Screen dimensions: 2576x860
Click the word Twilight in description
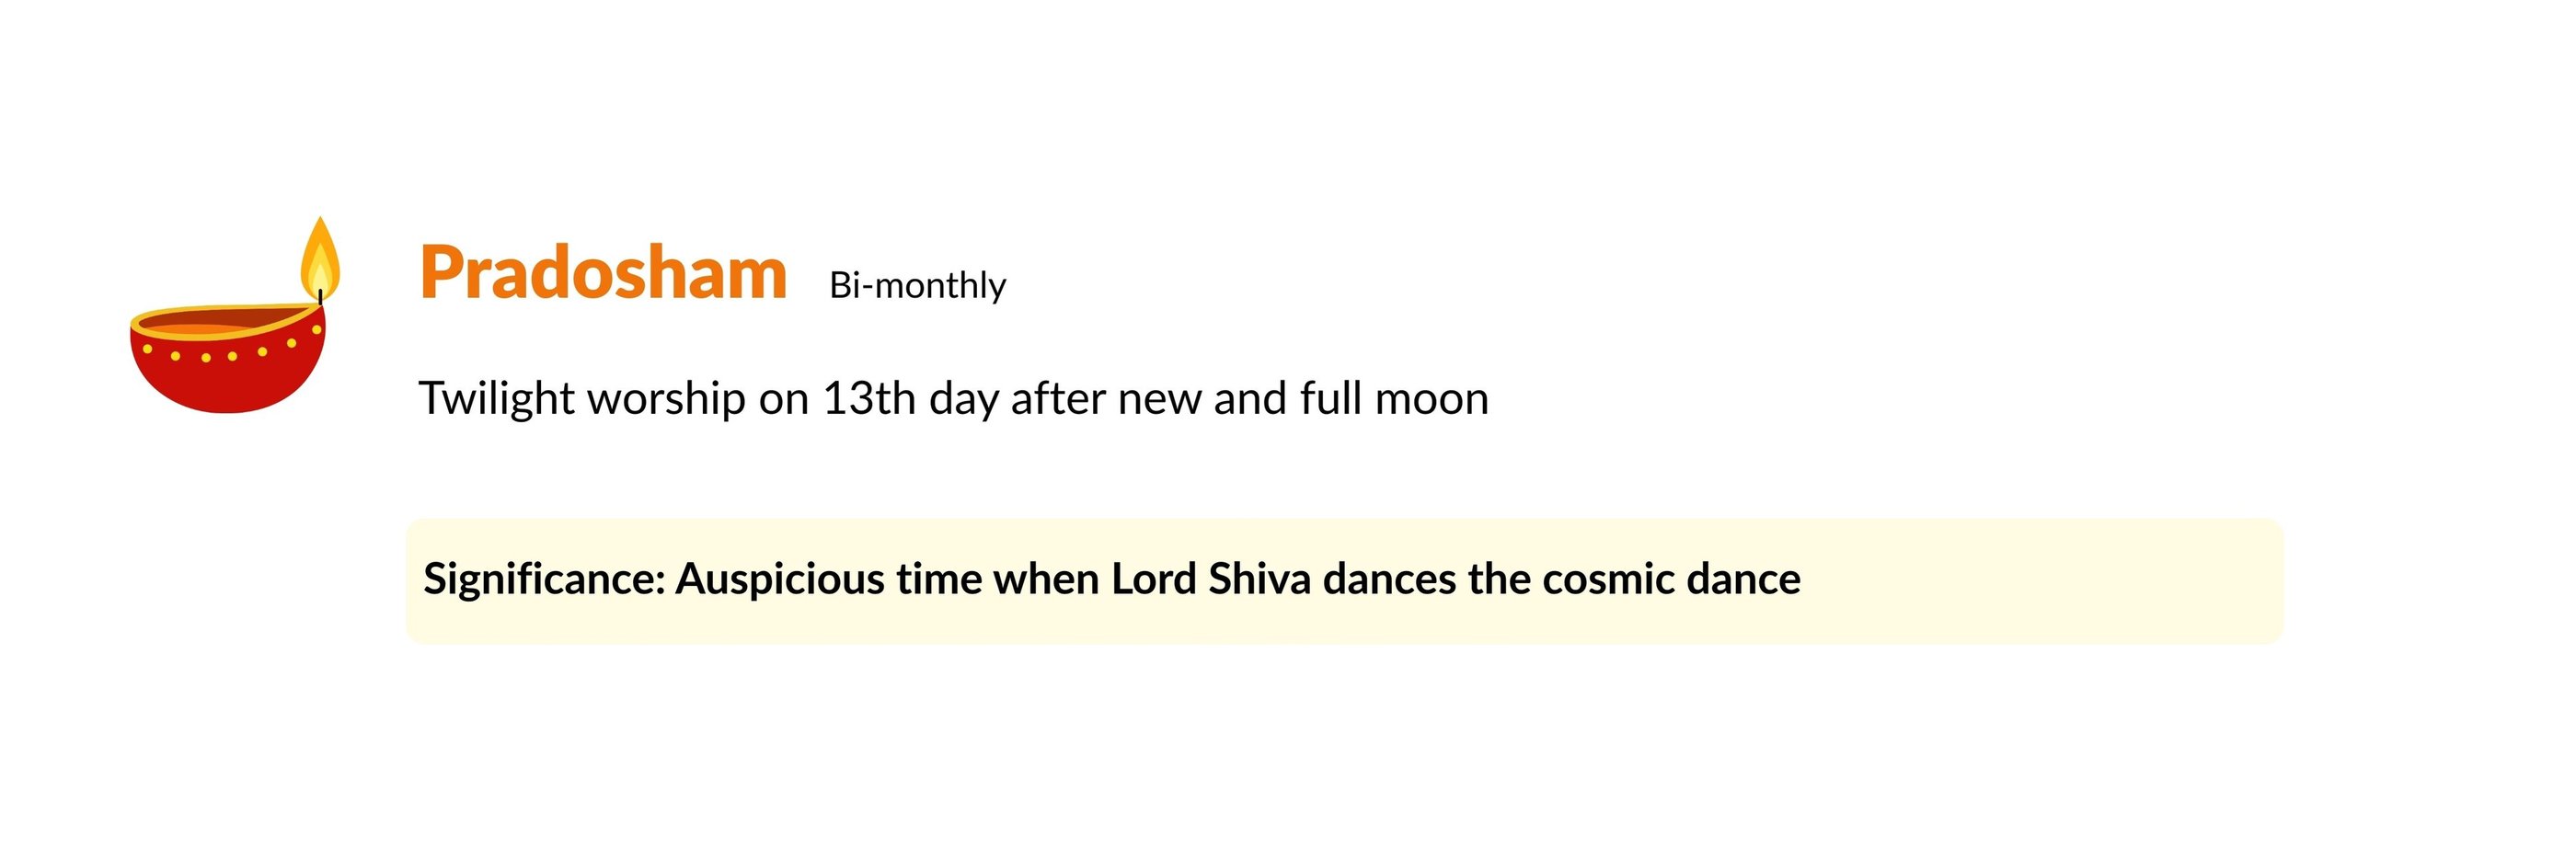tap(496, 398)
